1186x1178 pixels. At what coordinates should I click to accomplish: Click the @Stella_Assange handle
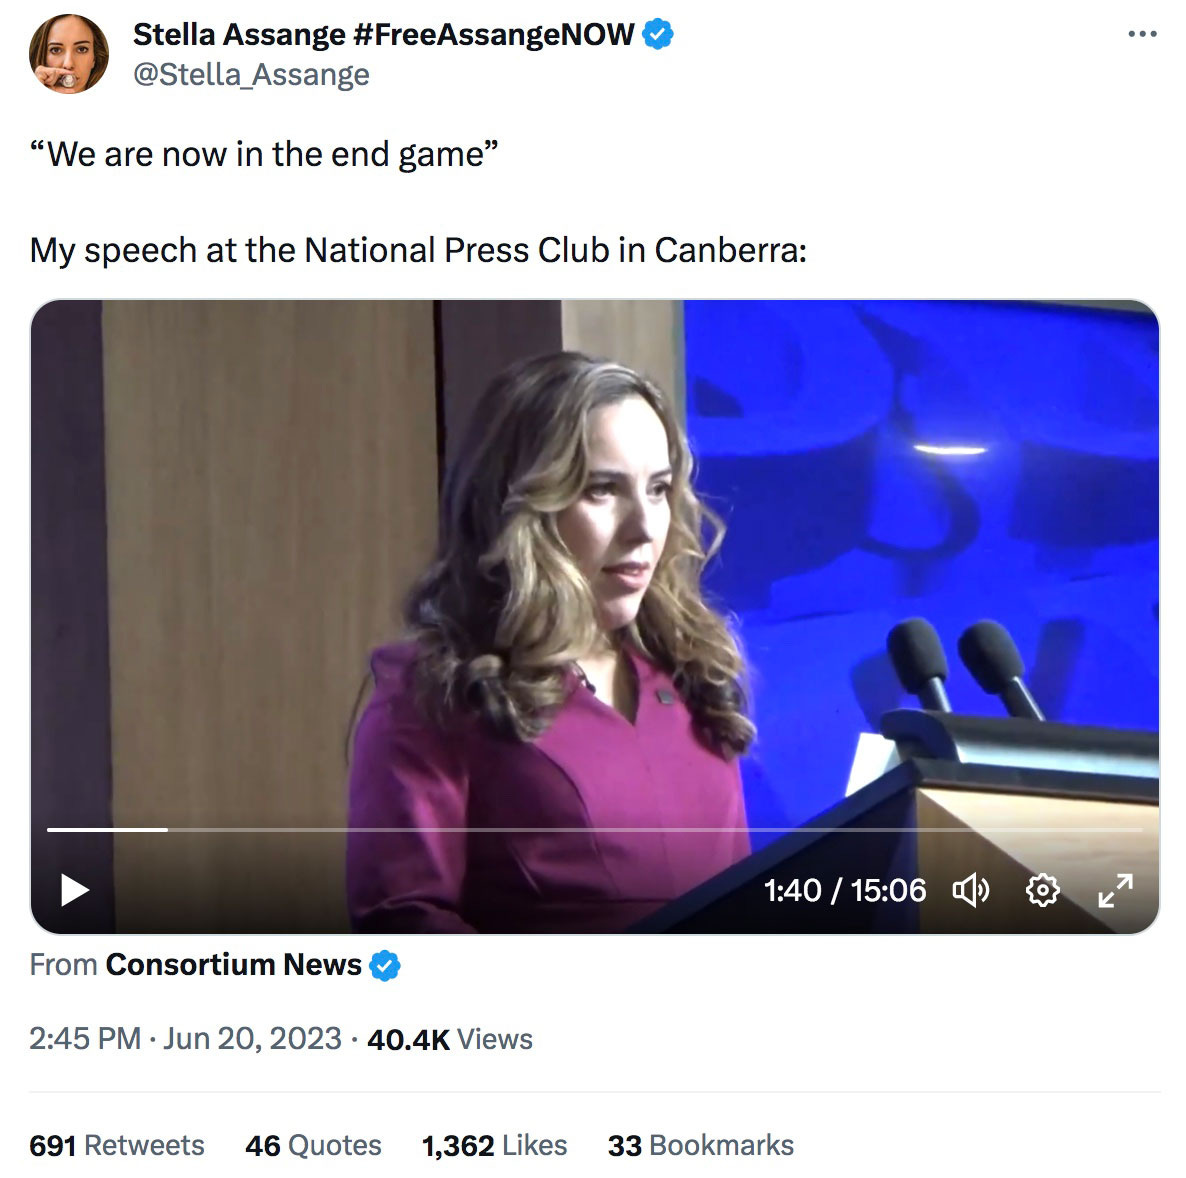tap(251, 73)
